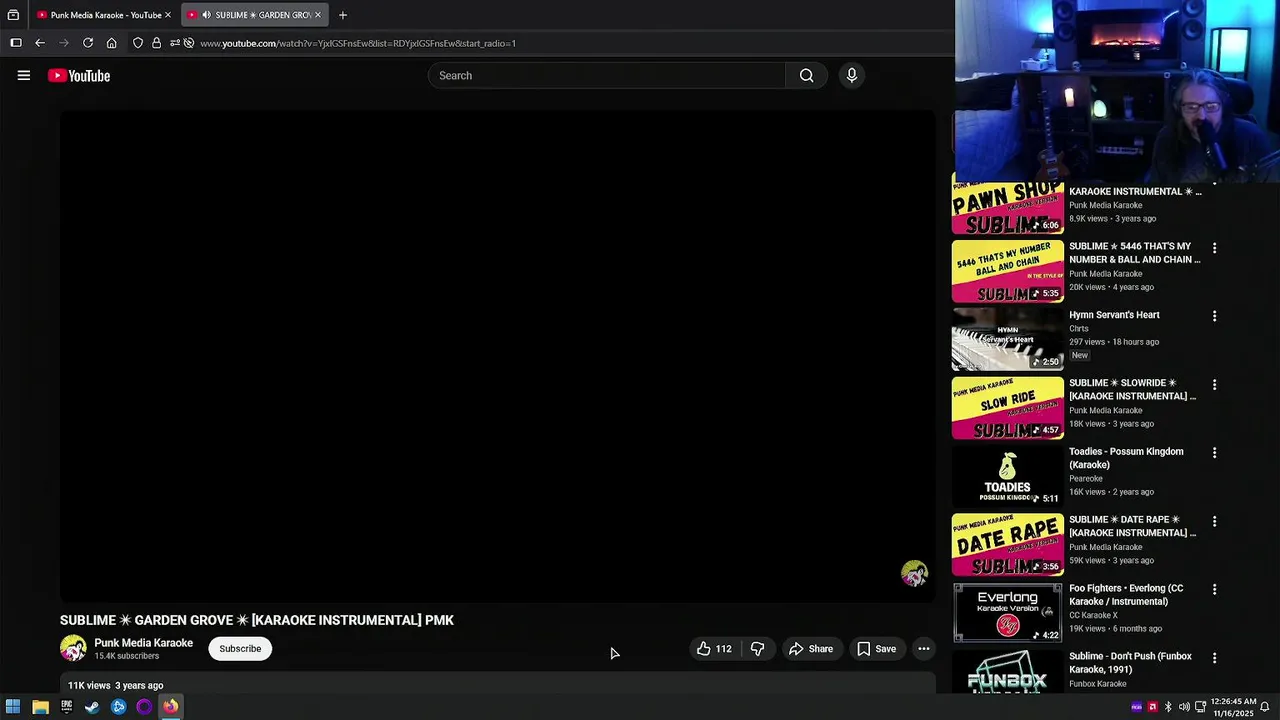Open Steam from taskbar
1280x720 pixels.
92,707
